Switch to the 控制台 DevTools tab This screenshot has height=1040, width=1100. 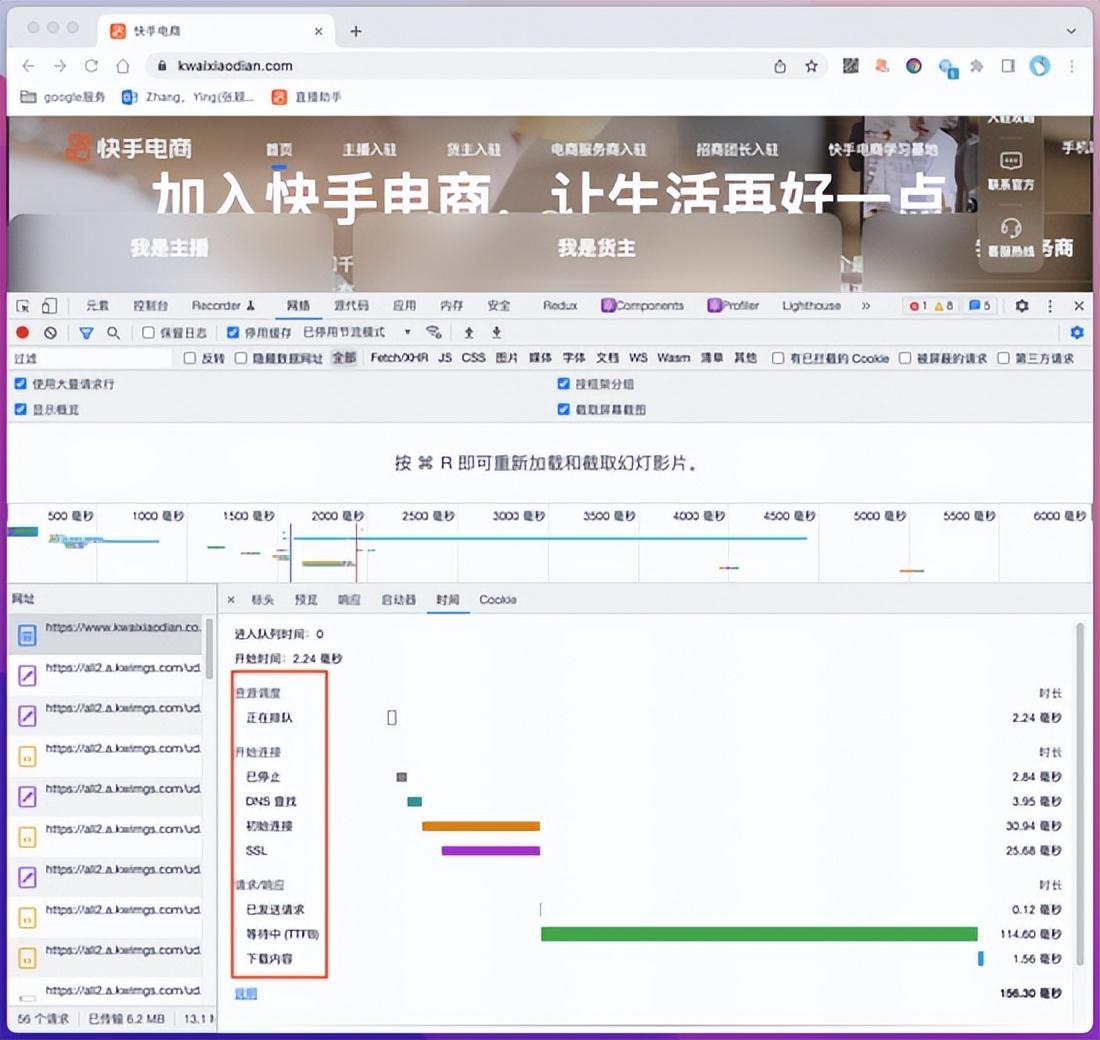[150, 306]
